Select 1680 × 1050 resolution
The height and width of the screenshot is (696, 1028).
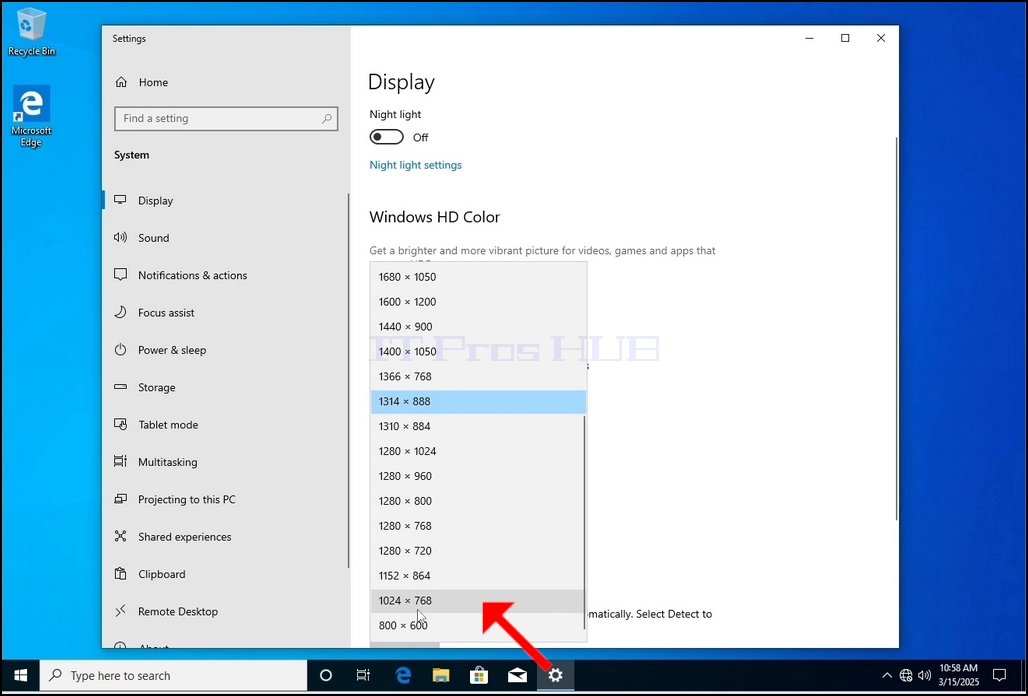tap(478, 277)
